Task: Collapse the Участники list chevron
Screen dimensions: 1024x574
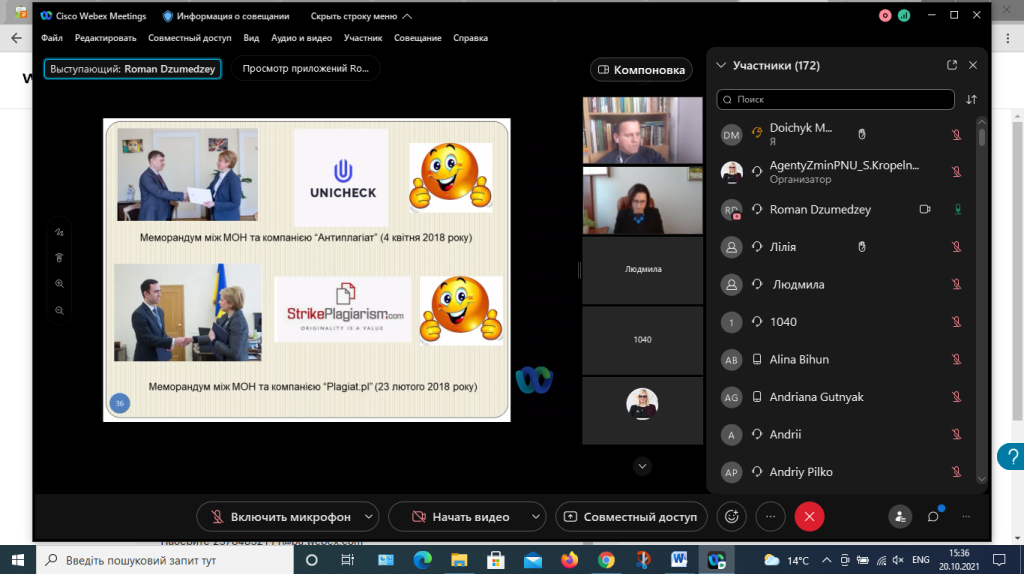Action: coord(720,66)
